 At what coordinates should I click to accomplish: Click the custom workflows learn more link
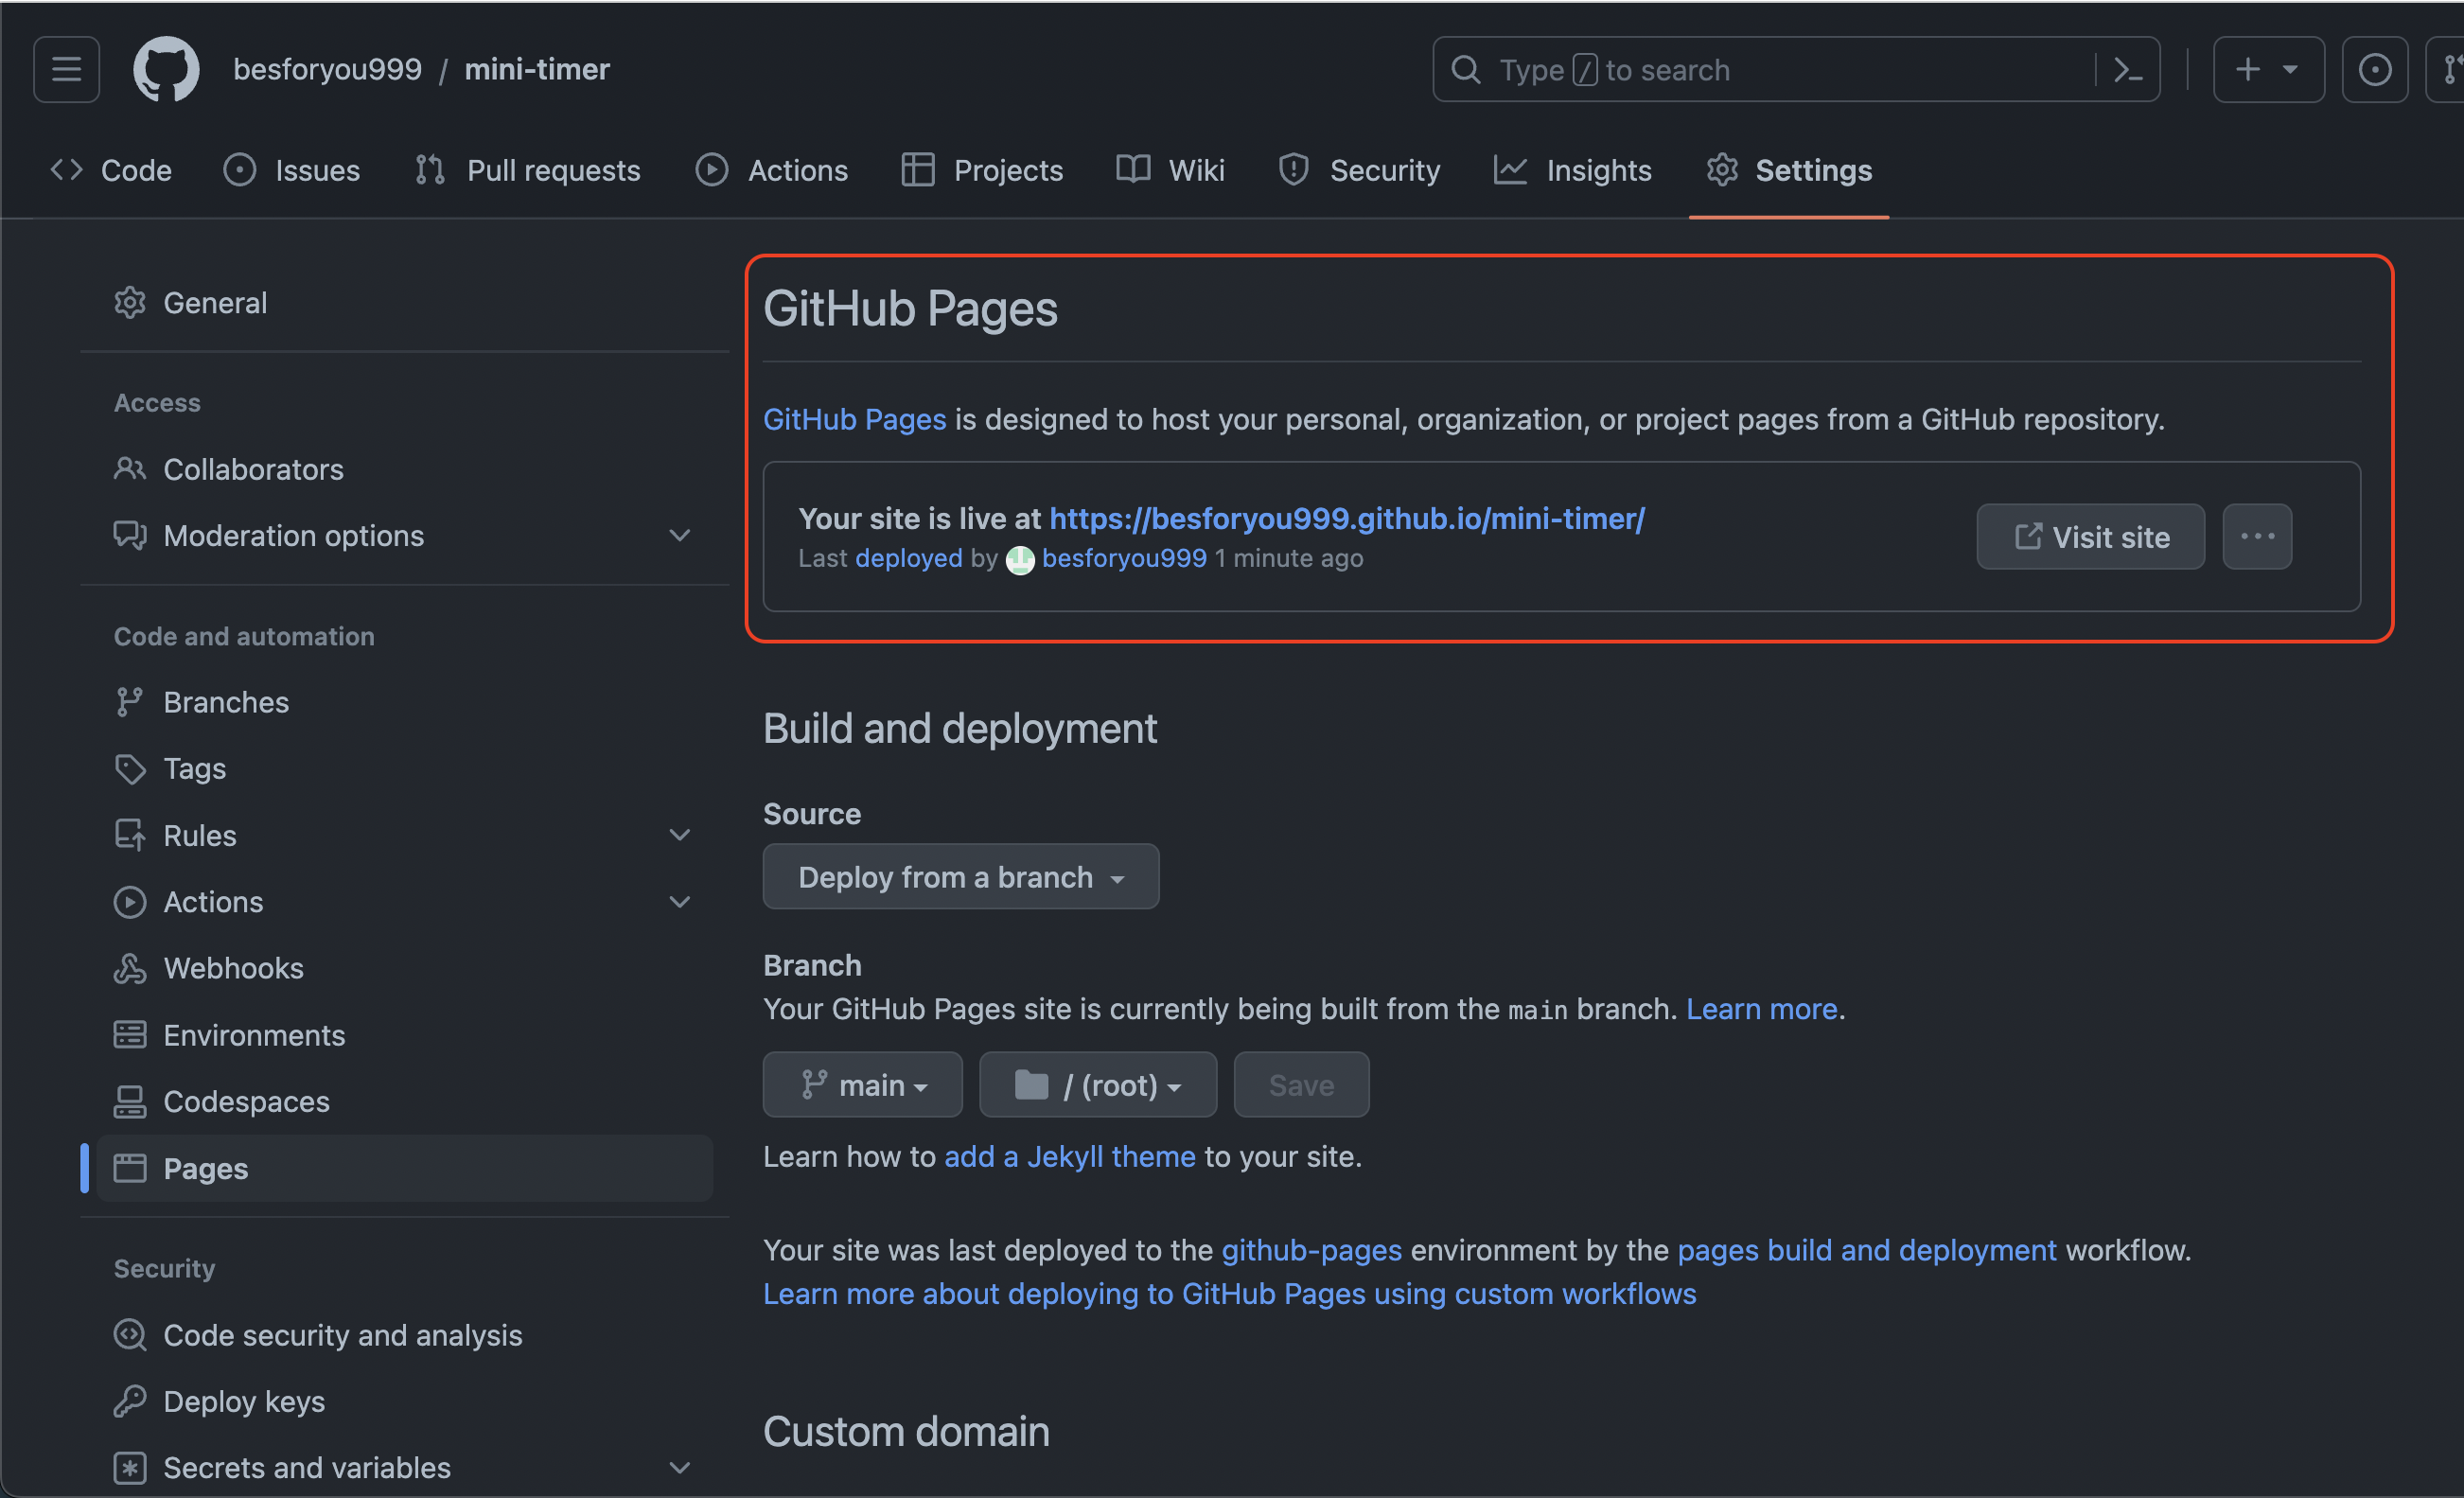pyautogui.click(x=1230, y=1294)
